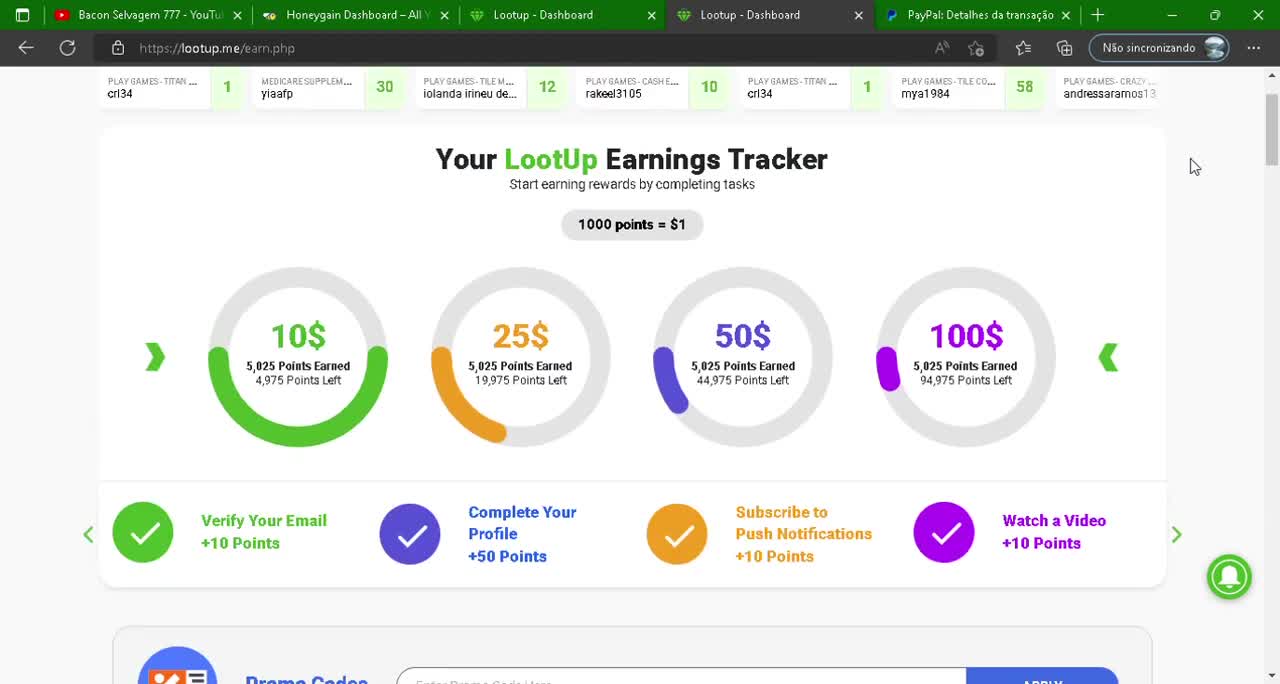Click the task carousel next arrow

[1176, 534]
